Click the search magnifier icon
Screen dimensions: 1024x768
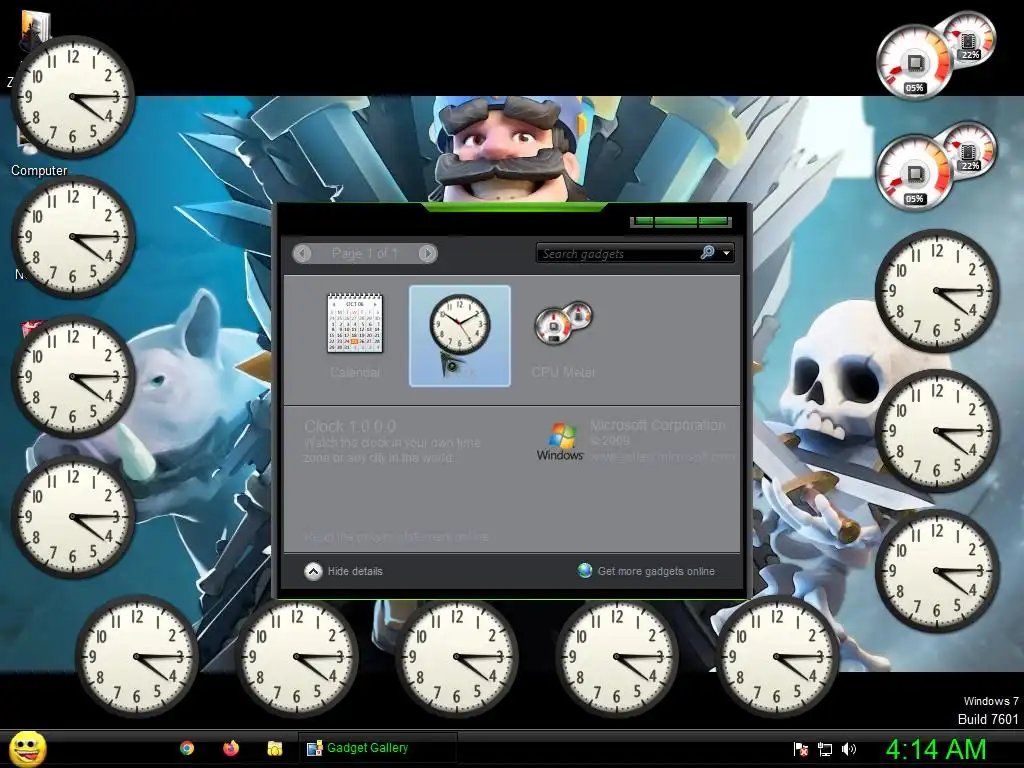[x=707, y=253]
